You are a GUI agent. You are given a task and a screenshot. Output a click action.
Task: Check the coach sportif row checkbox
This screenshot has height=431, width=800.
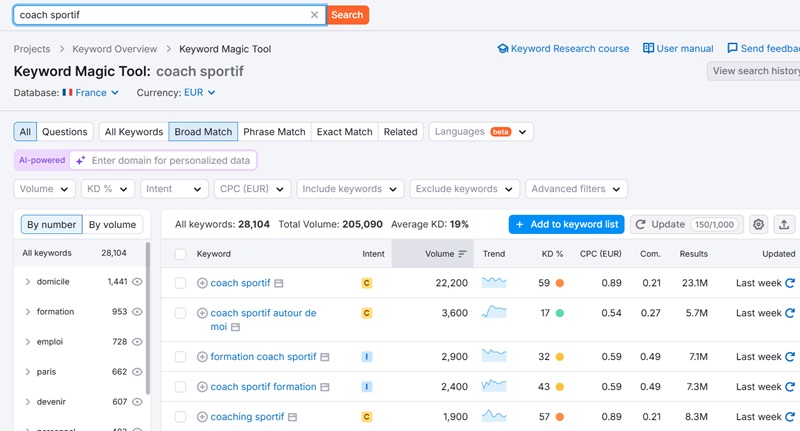pyautogui.click(x=181, y=283)
